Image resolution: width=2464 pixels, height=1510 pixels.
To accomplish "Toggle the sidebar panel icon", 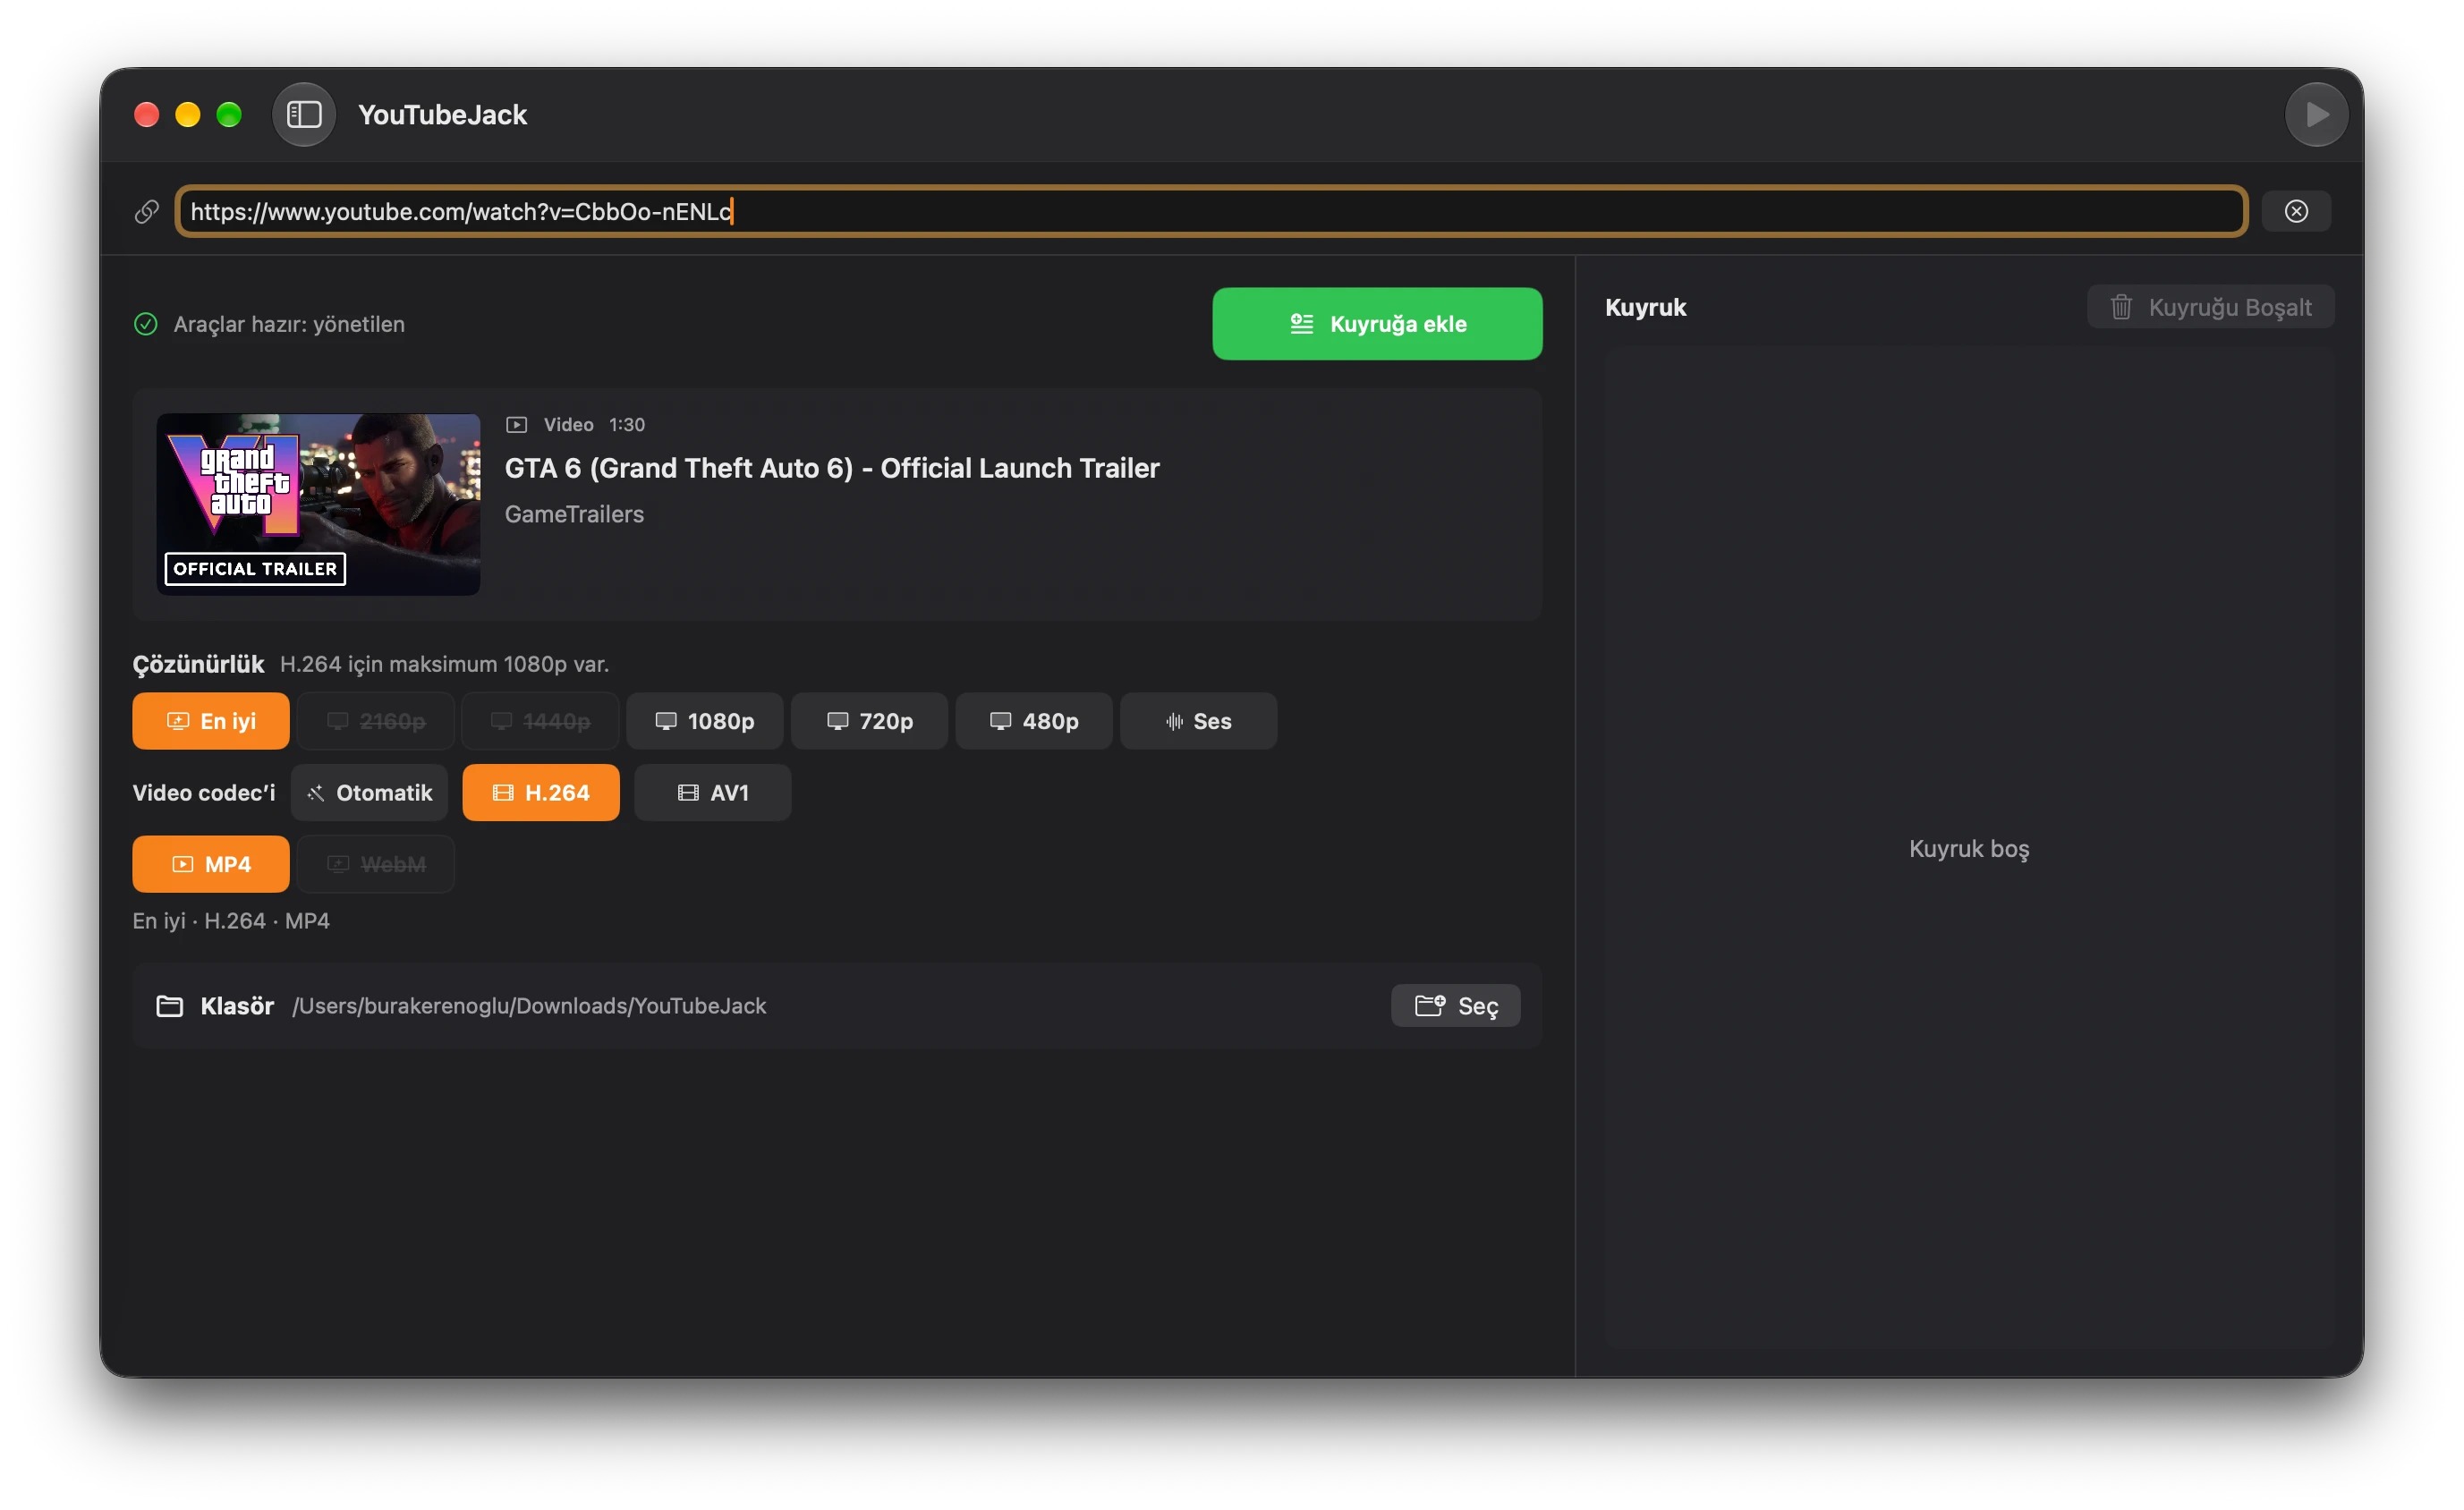I will [304, 115].
